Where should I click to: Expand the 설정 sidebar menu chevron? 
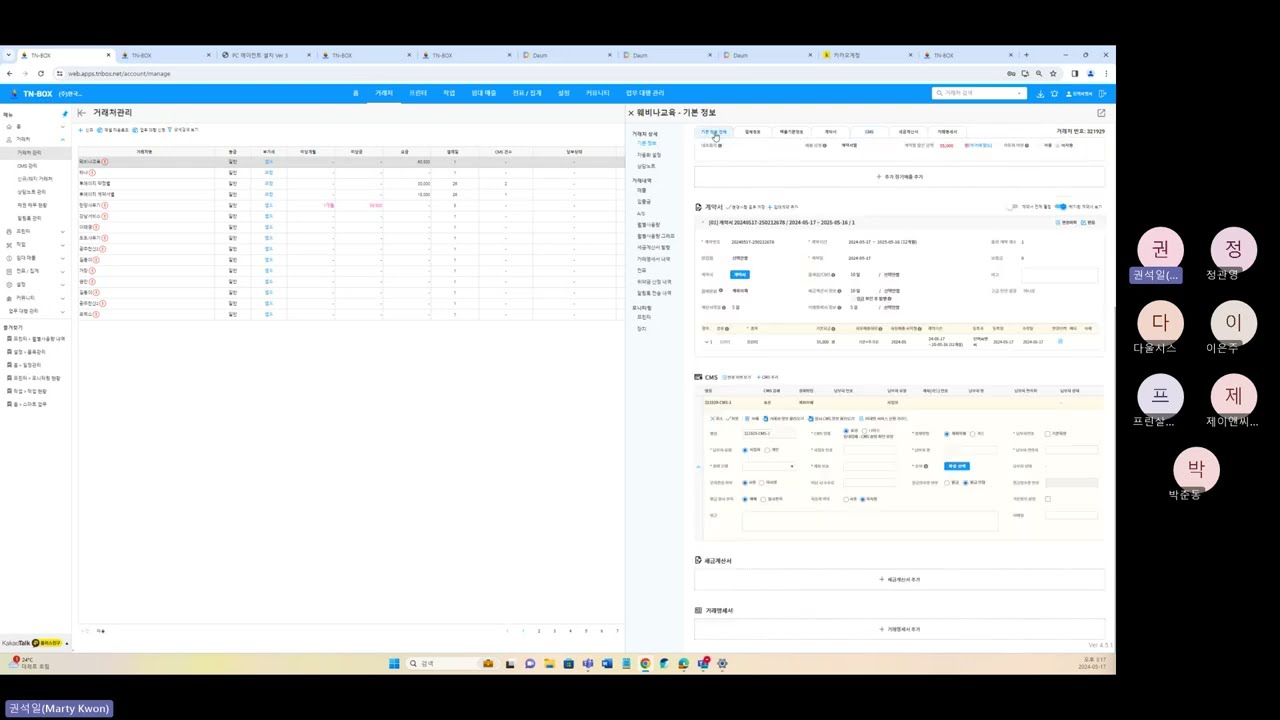[x=62, y=284]
